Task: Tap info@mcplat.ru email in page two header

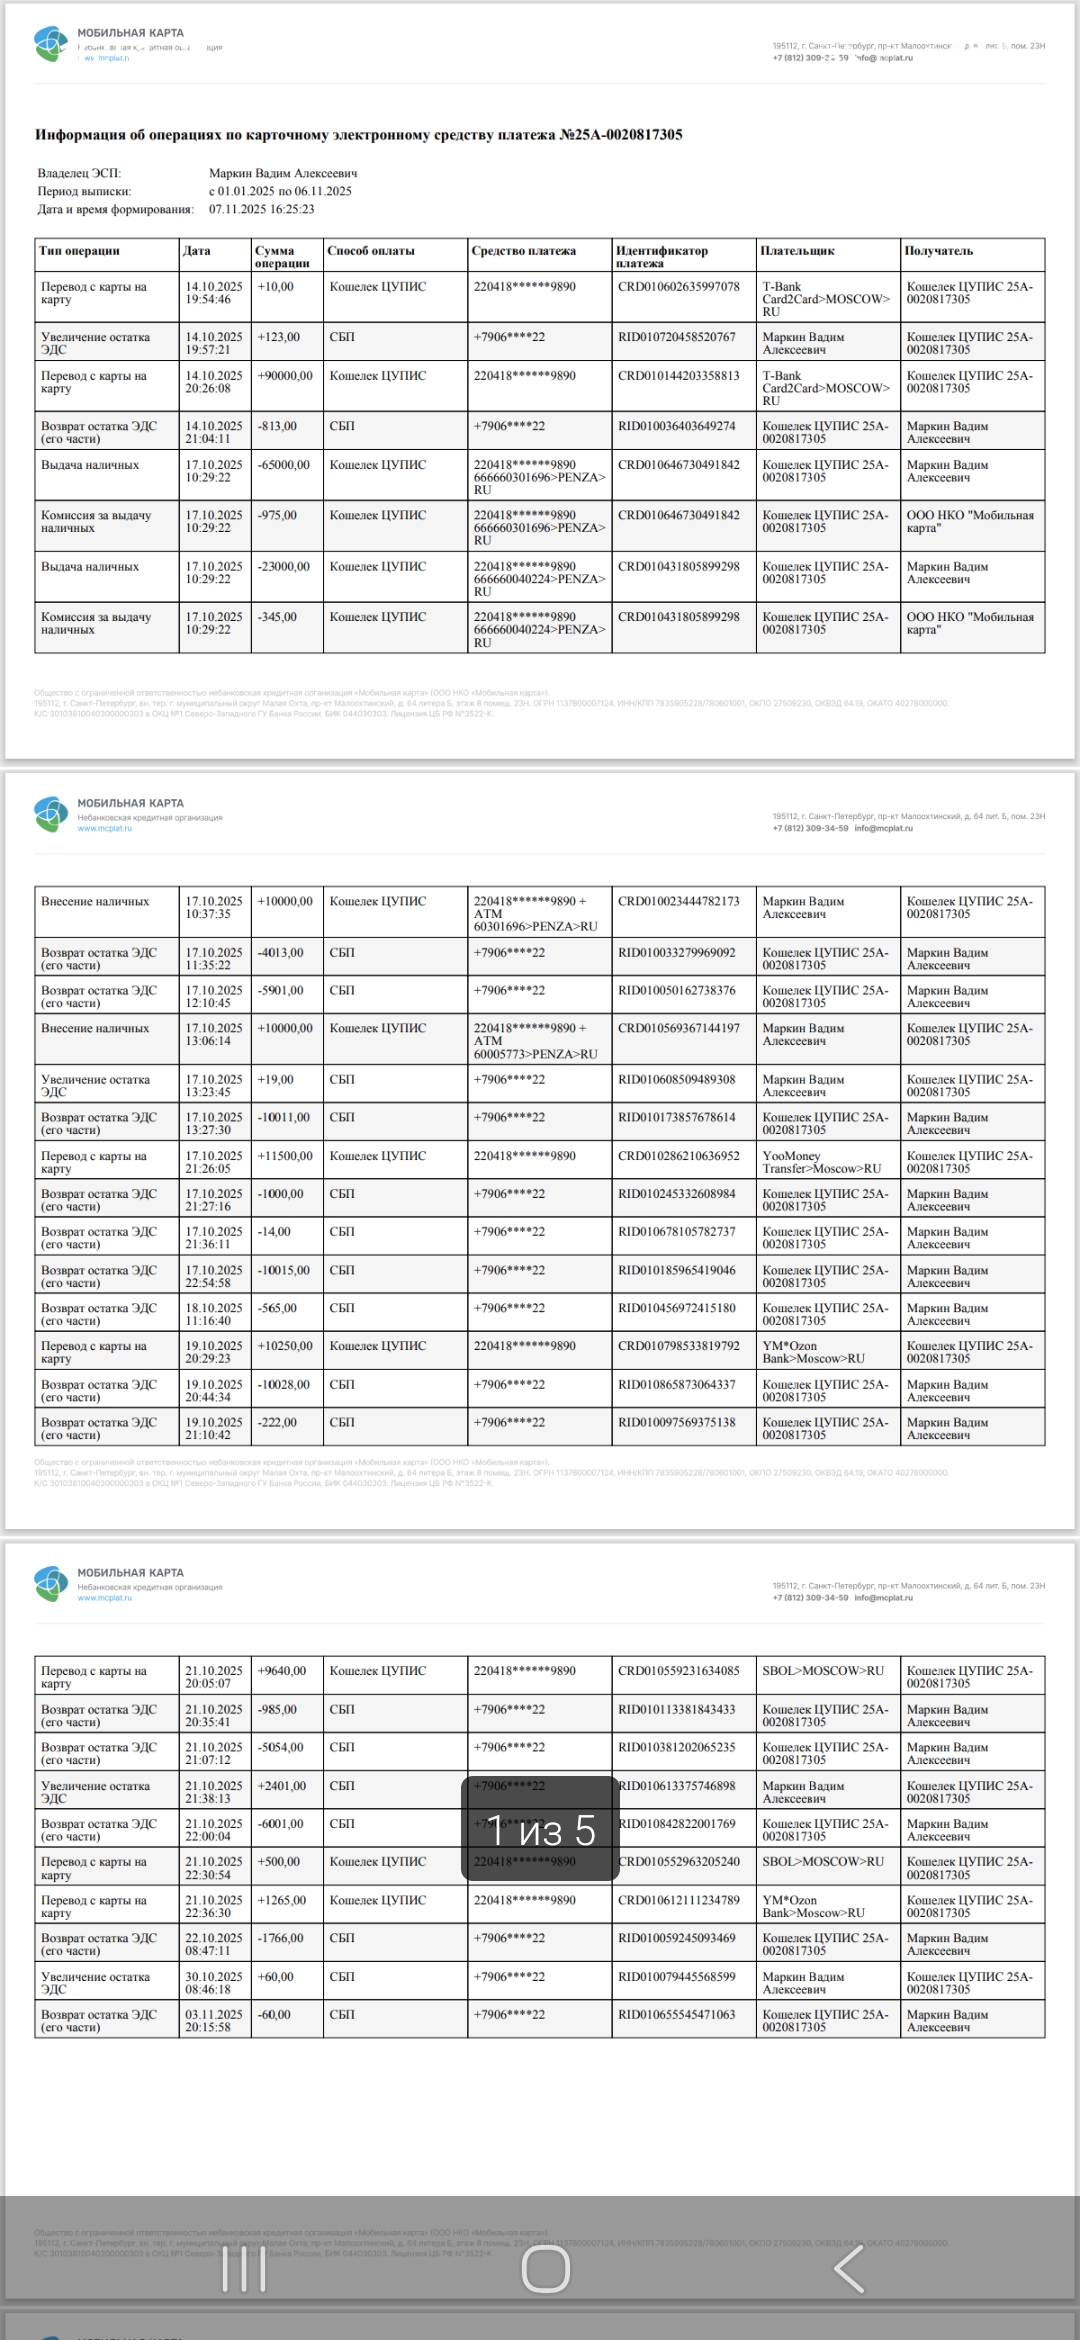Action: pyautogui.click(x=884, y=829)
